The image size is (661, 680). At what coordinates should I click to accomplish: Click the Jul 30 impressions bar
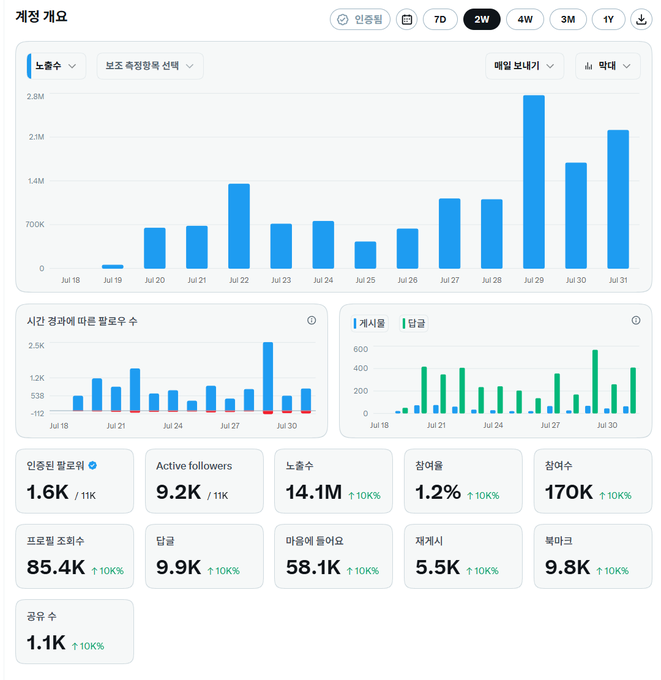576,216
